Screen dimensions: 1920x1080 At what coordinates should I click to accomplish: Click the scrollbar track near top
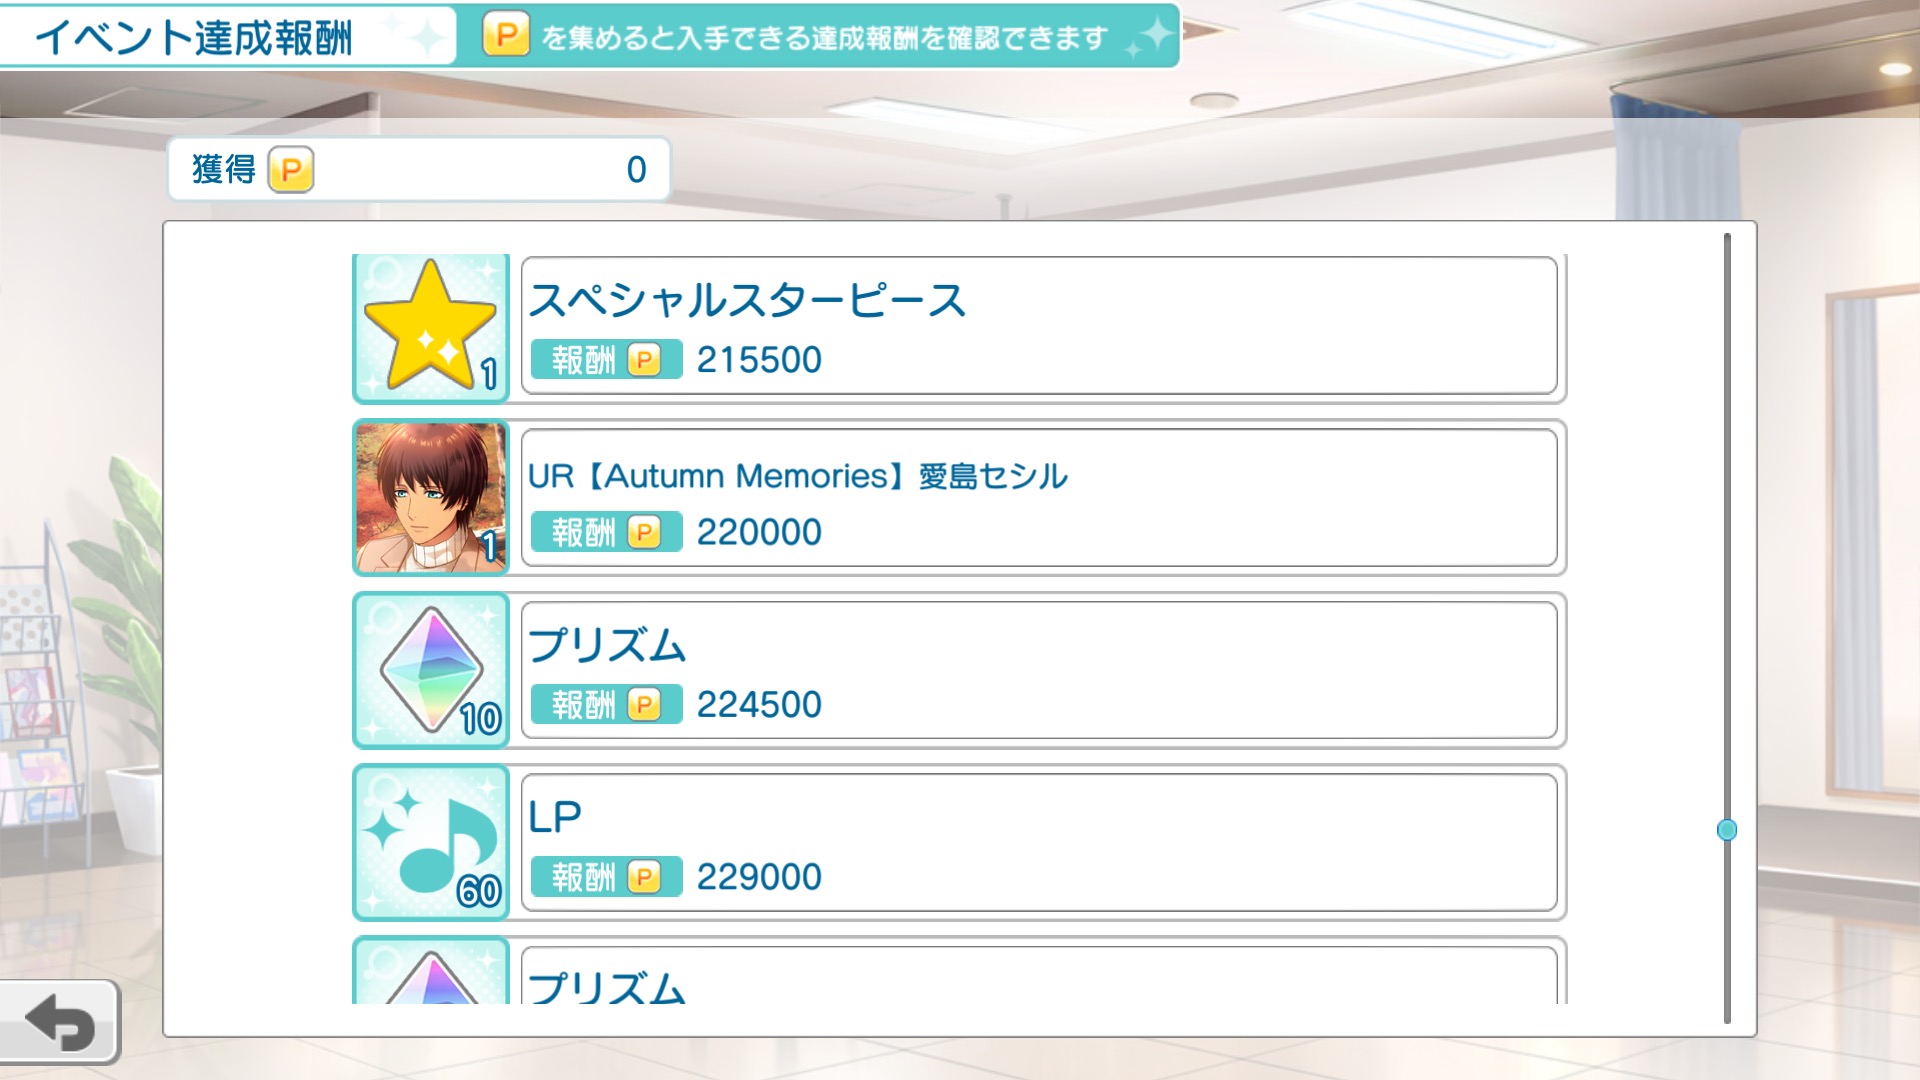click(x=1727, y=300)
